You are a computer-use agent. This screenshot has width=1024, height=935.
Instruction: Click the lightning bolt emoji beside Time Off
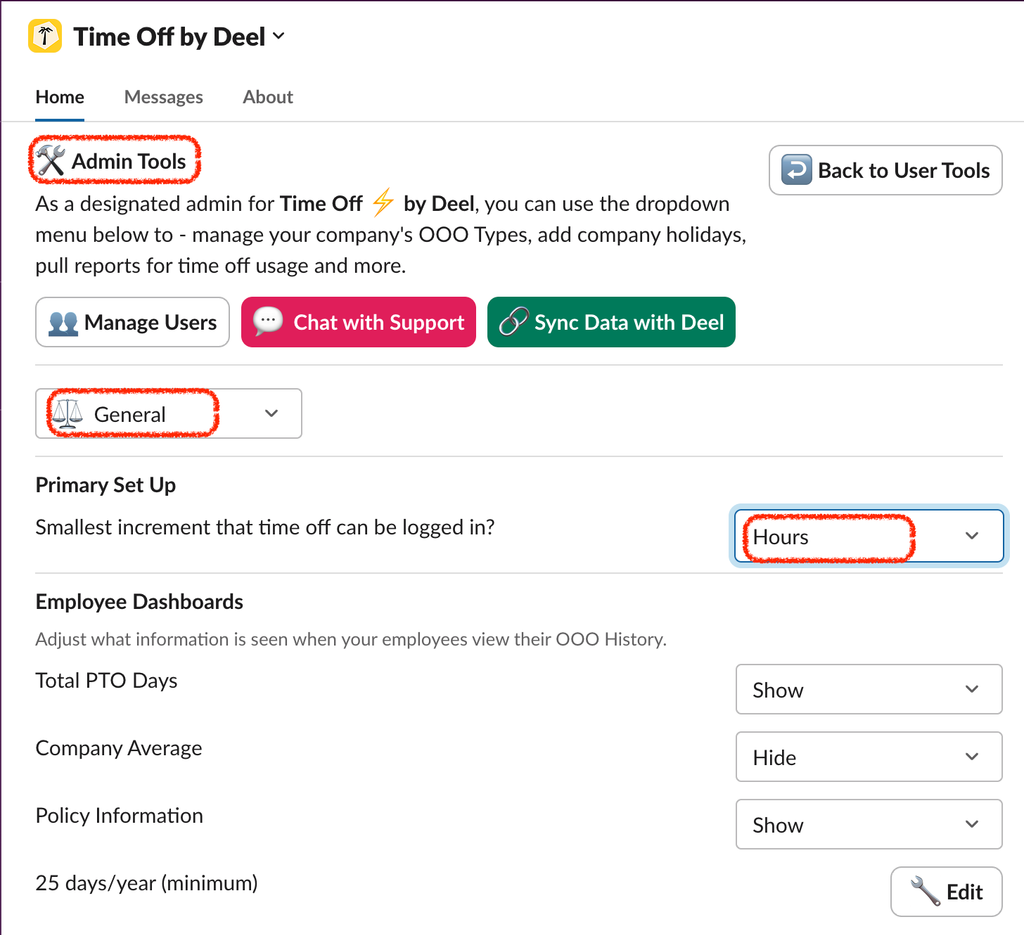coord(383,204)
